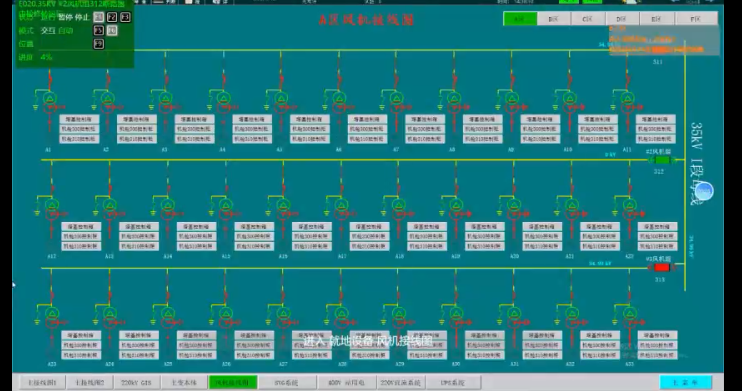
Task: Click 停止 in the operation panel
Action: pos(82,18)
